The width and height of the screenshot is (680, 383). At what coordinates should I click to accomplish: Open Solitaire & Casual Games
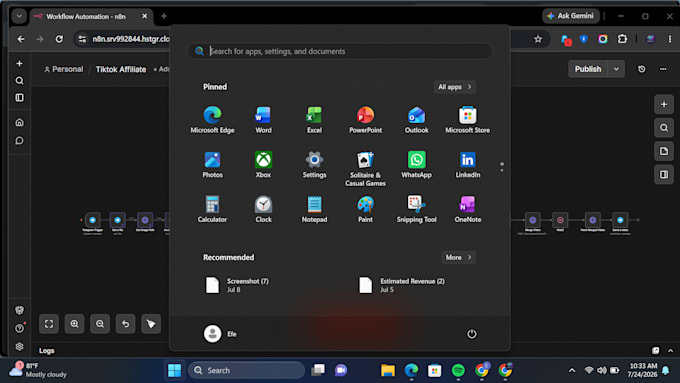click(365, 169)
